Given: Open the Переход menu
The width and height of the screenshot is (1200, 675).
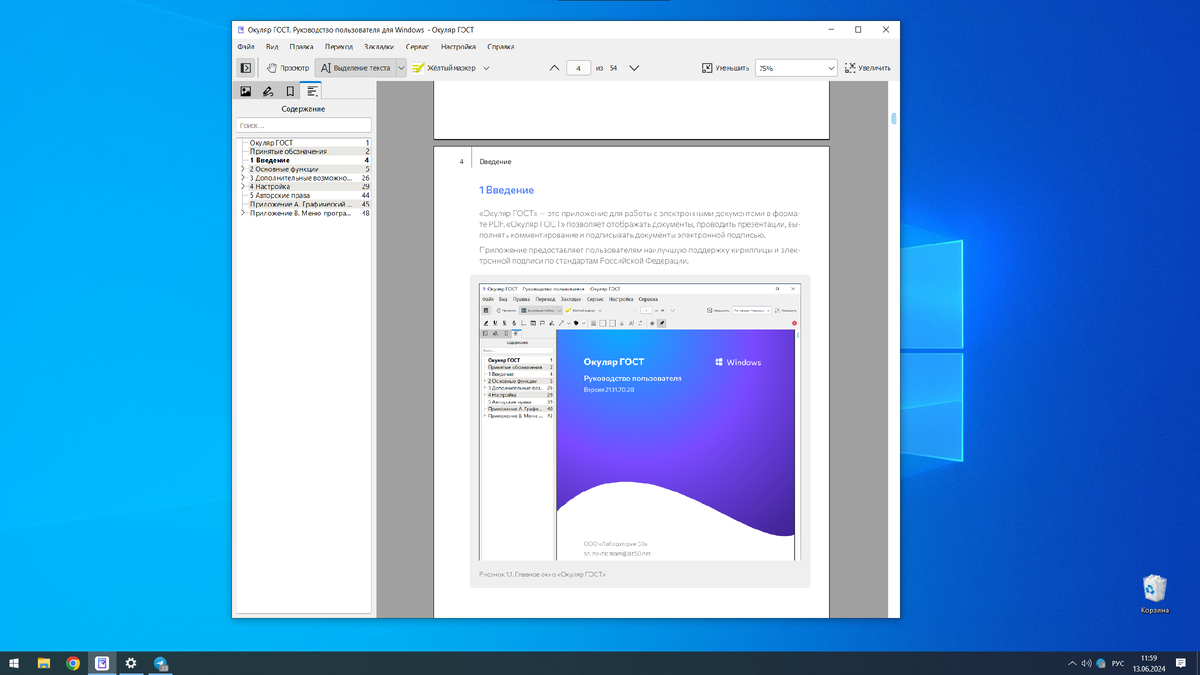Looking at the screenshot, I should point(339,46).
